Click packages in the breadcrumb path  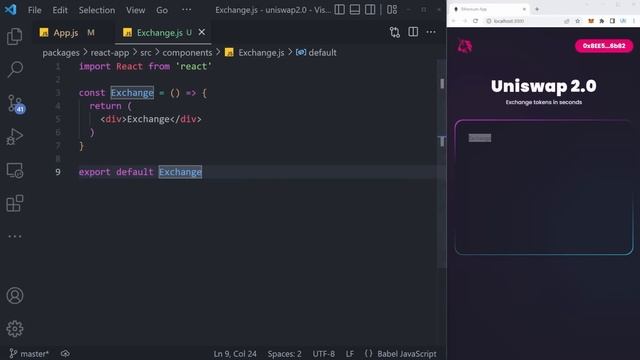pyautogui.click(x=61, y=53)
